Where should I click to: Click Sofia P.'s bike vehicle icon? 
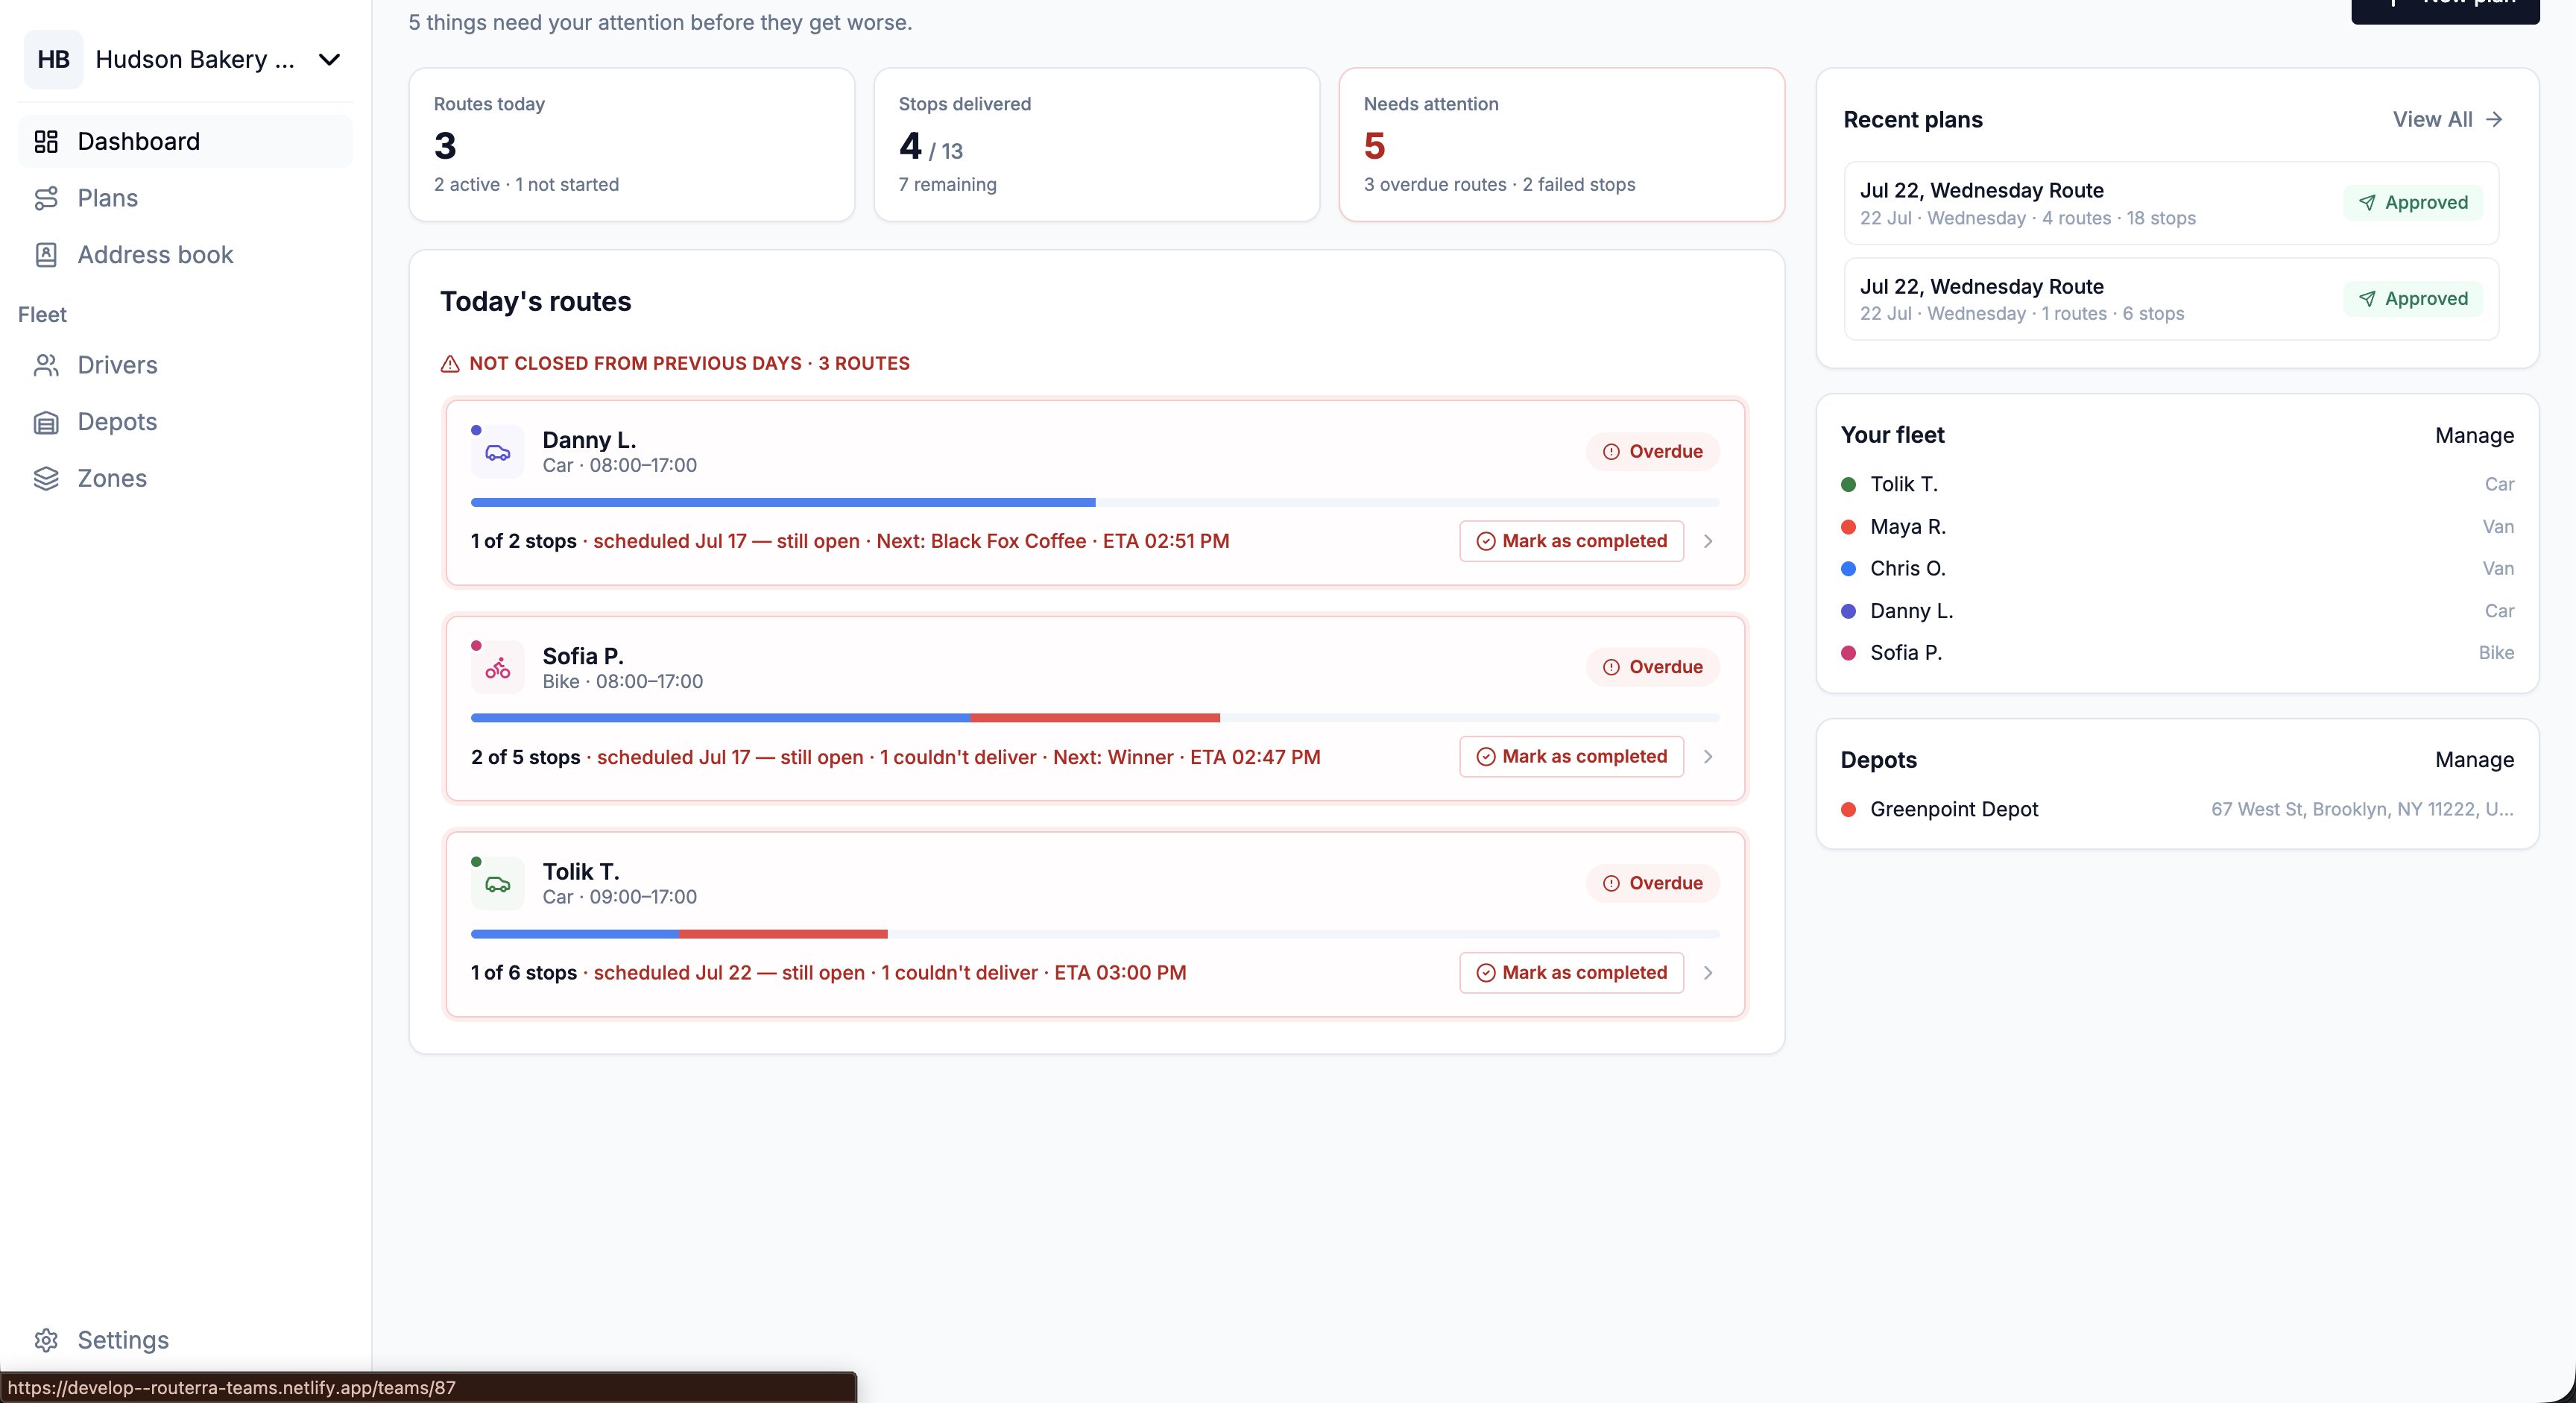pos(498,668)
